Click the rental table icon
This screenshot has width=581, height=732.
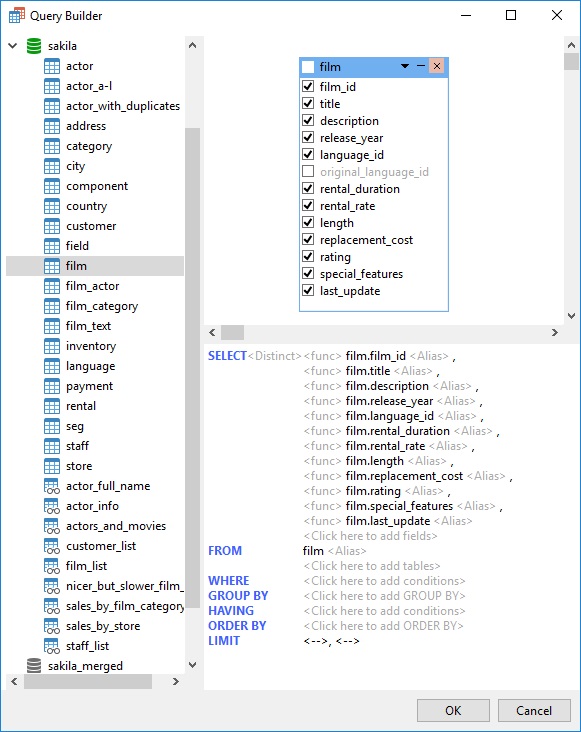(52, 406)
